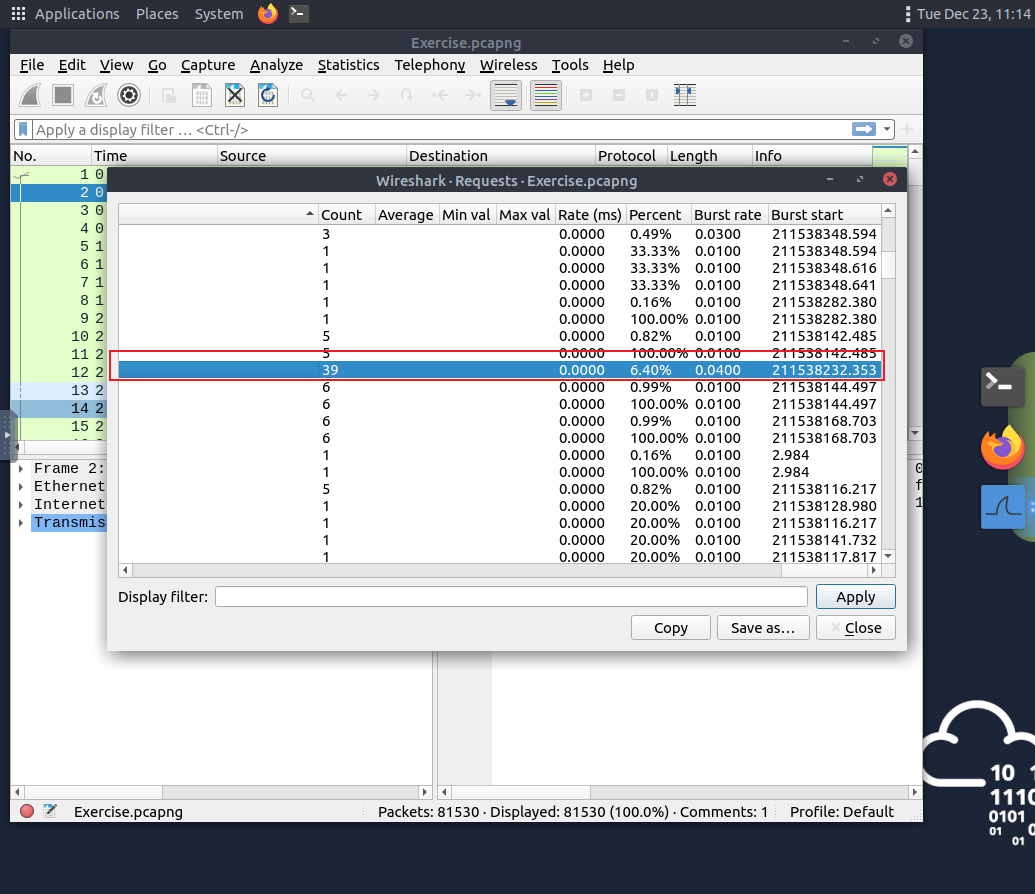Click the Save as… button
1035x894 pixels.
point(763,628)
